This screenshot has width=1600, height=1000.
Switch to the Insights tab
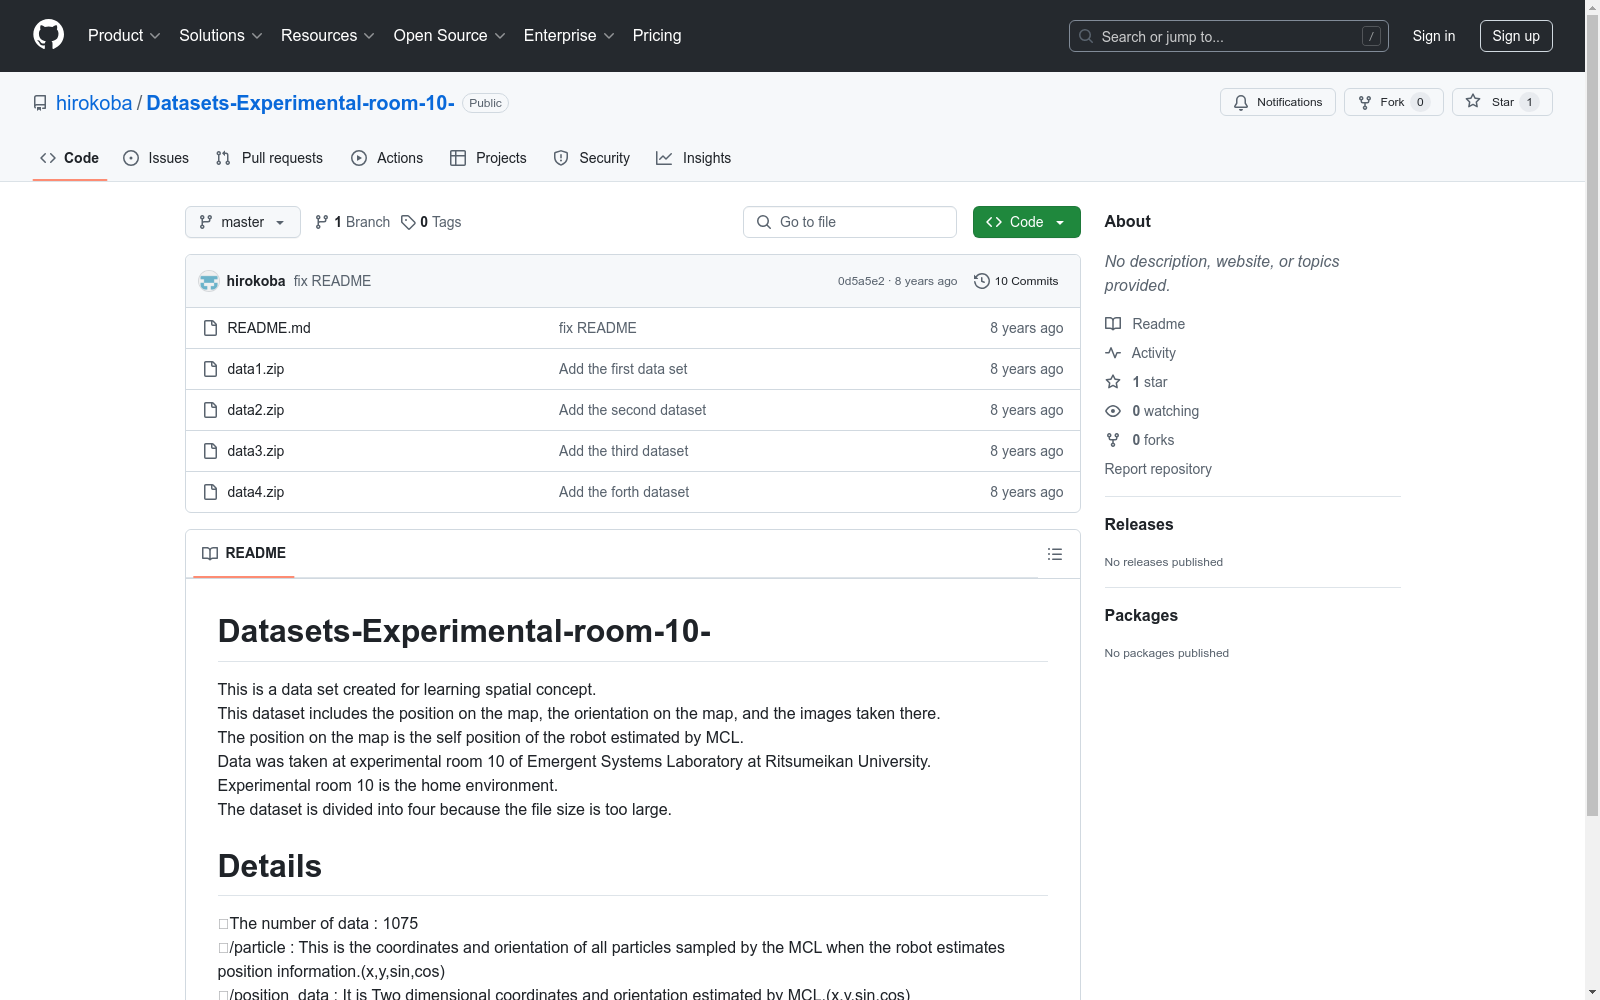(x=694, y=158)
